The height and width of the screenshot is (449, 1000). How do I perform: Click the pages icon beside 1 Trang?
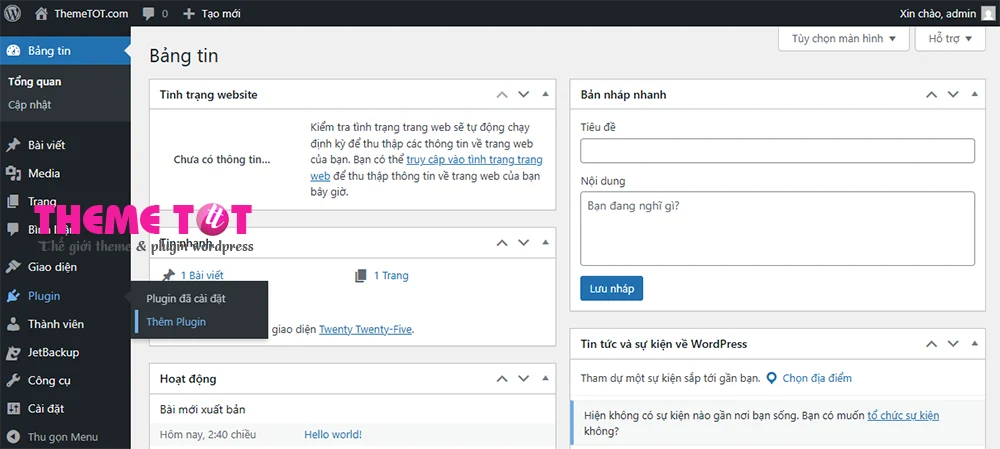click(x=361, y=276)
